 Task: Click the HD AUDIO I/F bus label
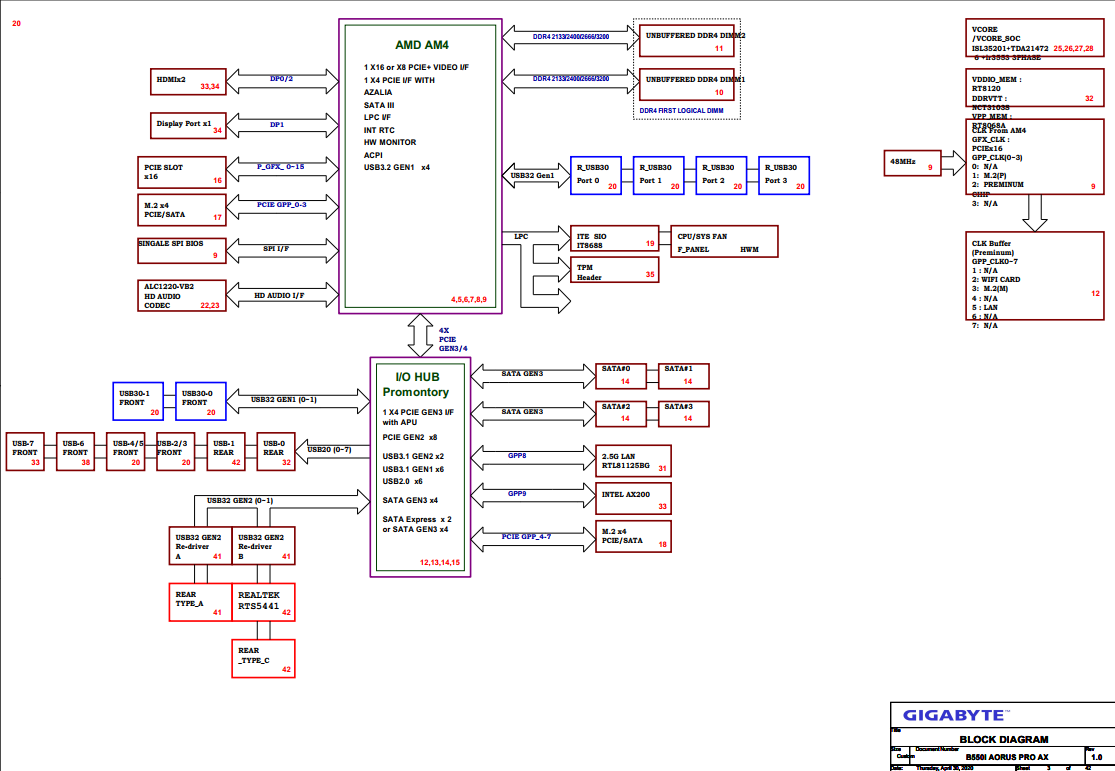(279, 295)
